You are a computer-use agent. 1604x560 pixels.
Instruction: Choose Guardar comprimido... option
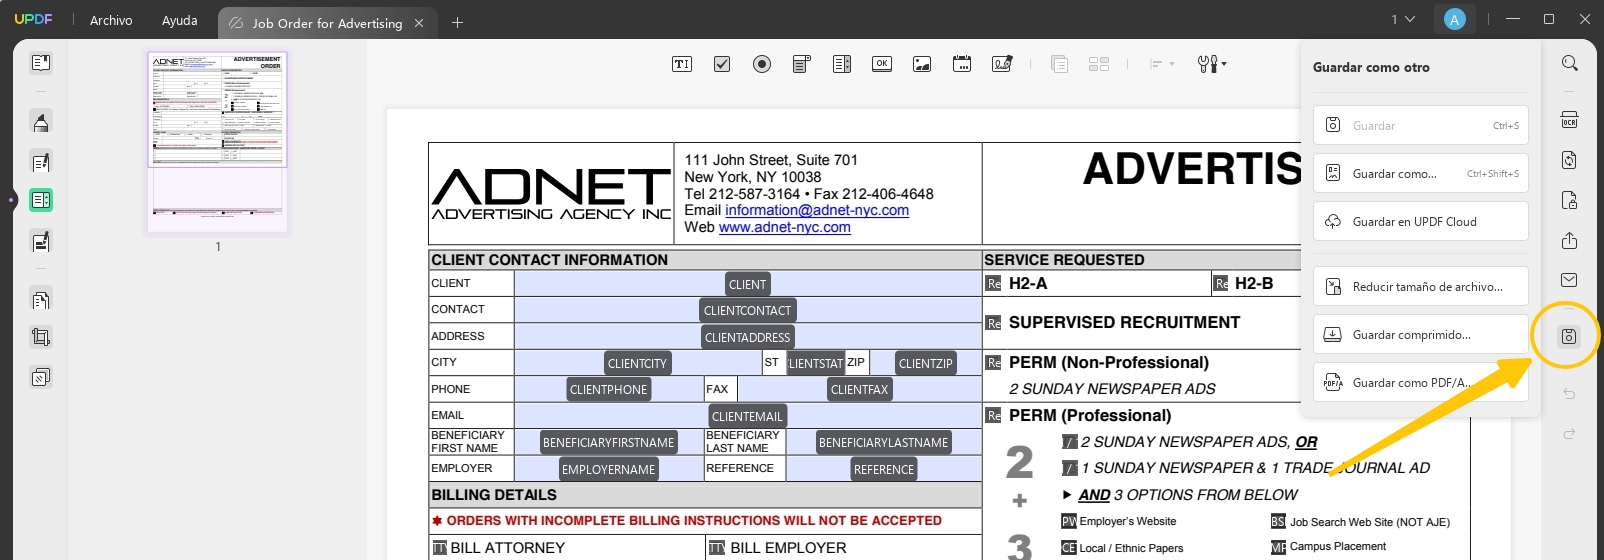(x=1421, y=334)
